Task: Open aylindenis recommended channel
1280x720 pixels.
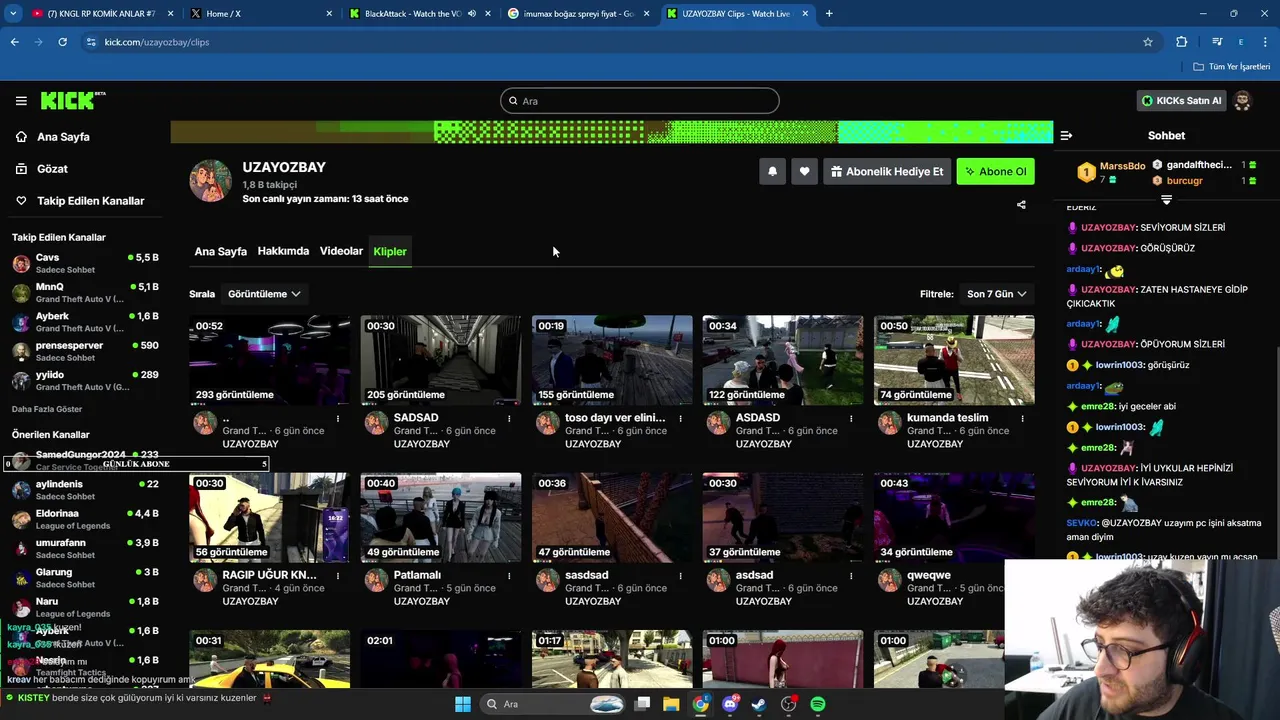Action: (85, 490)
